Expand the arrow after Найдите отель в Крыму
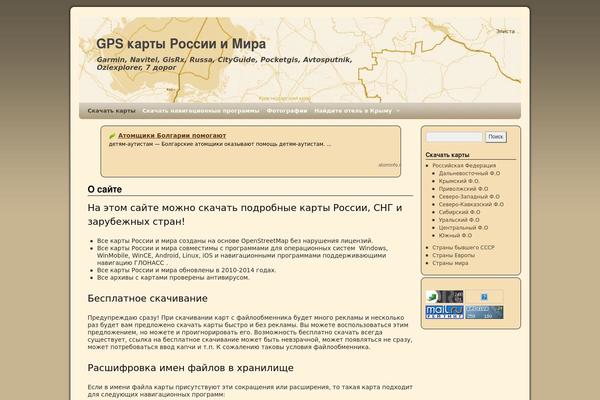 click(x=398, y=111)
